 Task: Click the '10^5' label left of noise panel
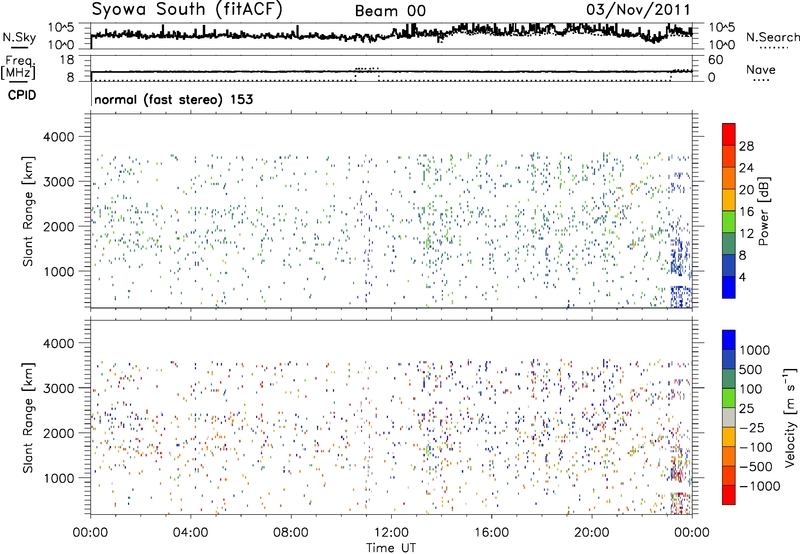pos(61,28)
